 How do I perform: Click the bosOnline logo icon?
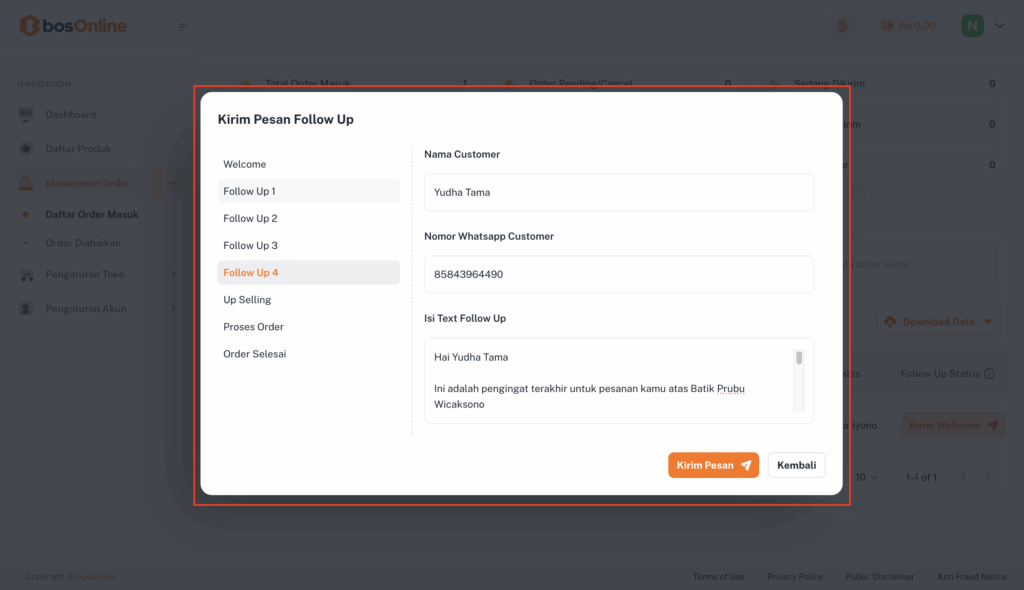coord(29,26)
